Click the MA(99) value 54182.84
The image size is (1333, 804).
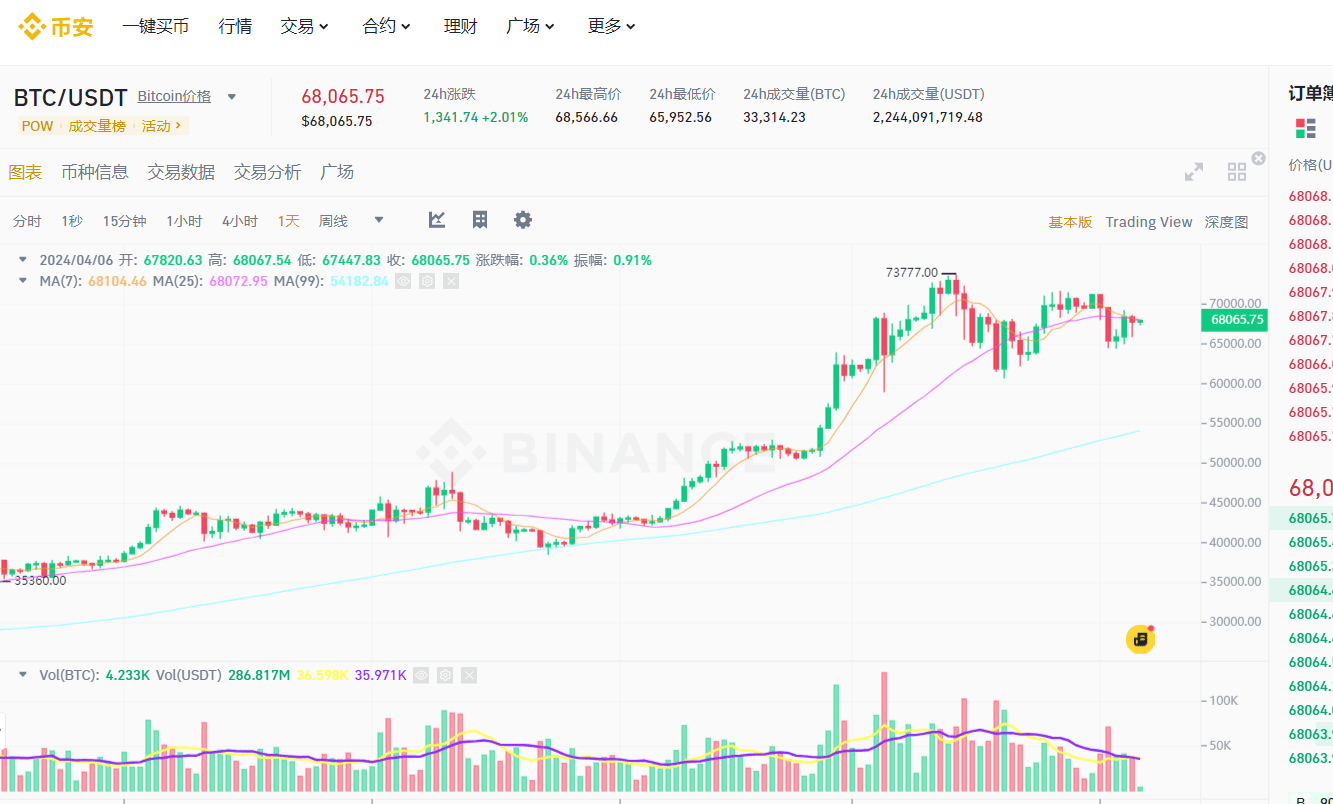pyautogui.click(x=359, y=281)
